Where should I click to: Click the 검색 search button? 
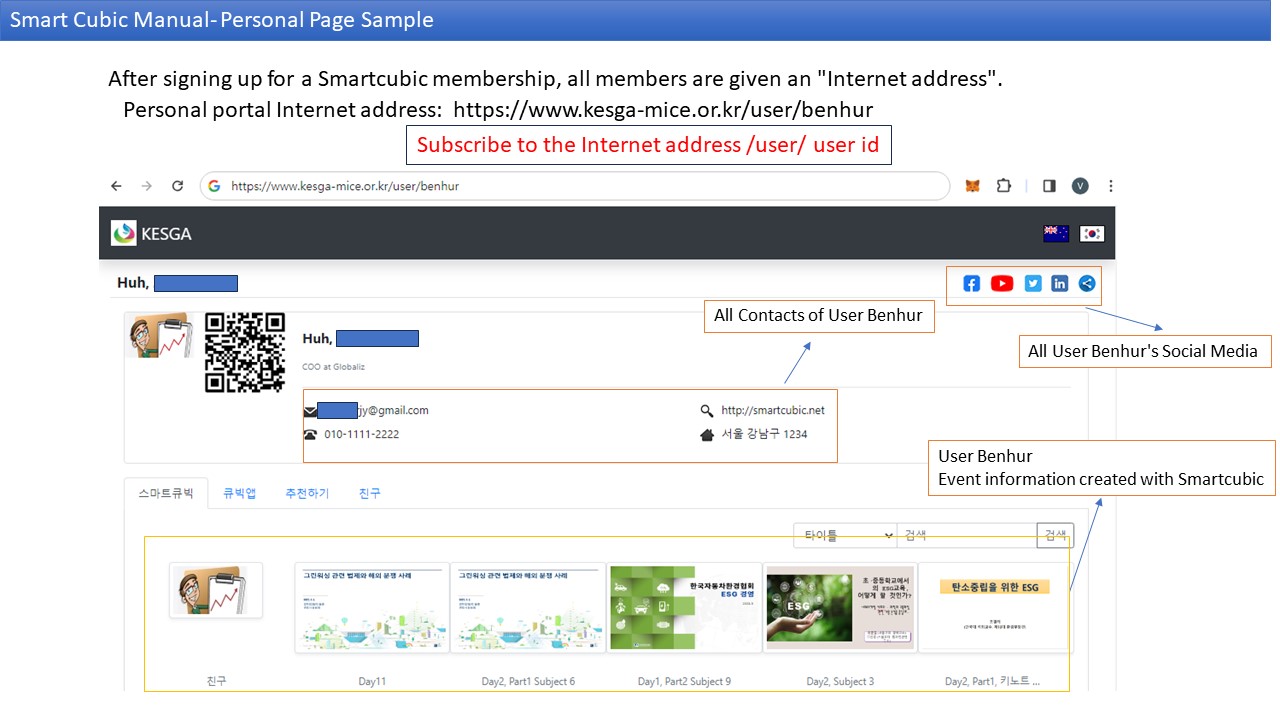pyautogui.click(x=1055, y=536)
